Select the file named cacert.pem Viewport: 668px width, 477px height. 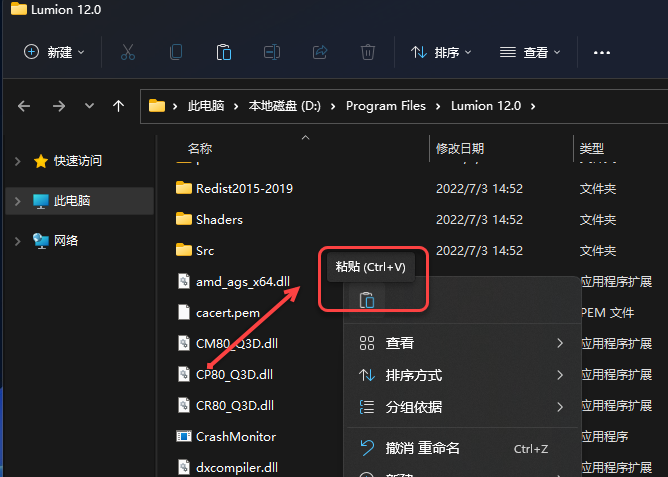(228, 313)
